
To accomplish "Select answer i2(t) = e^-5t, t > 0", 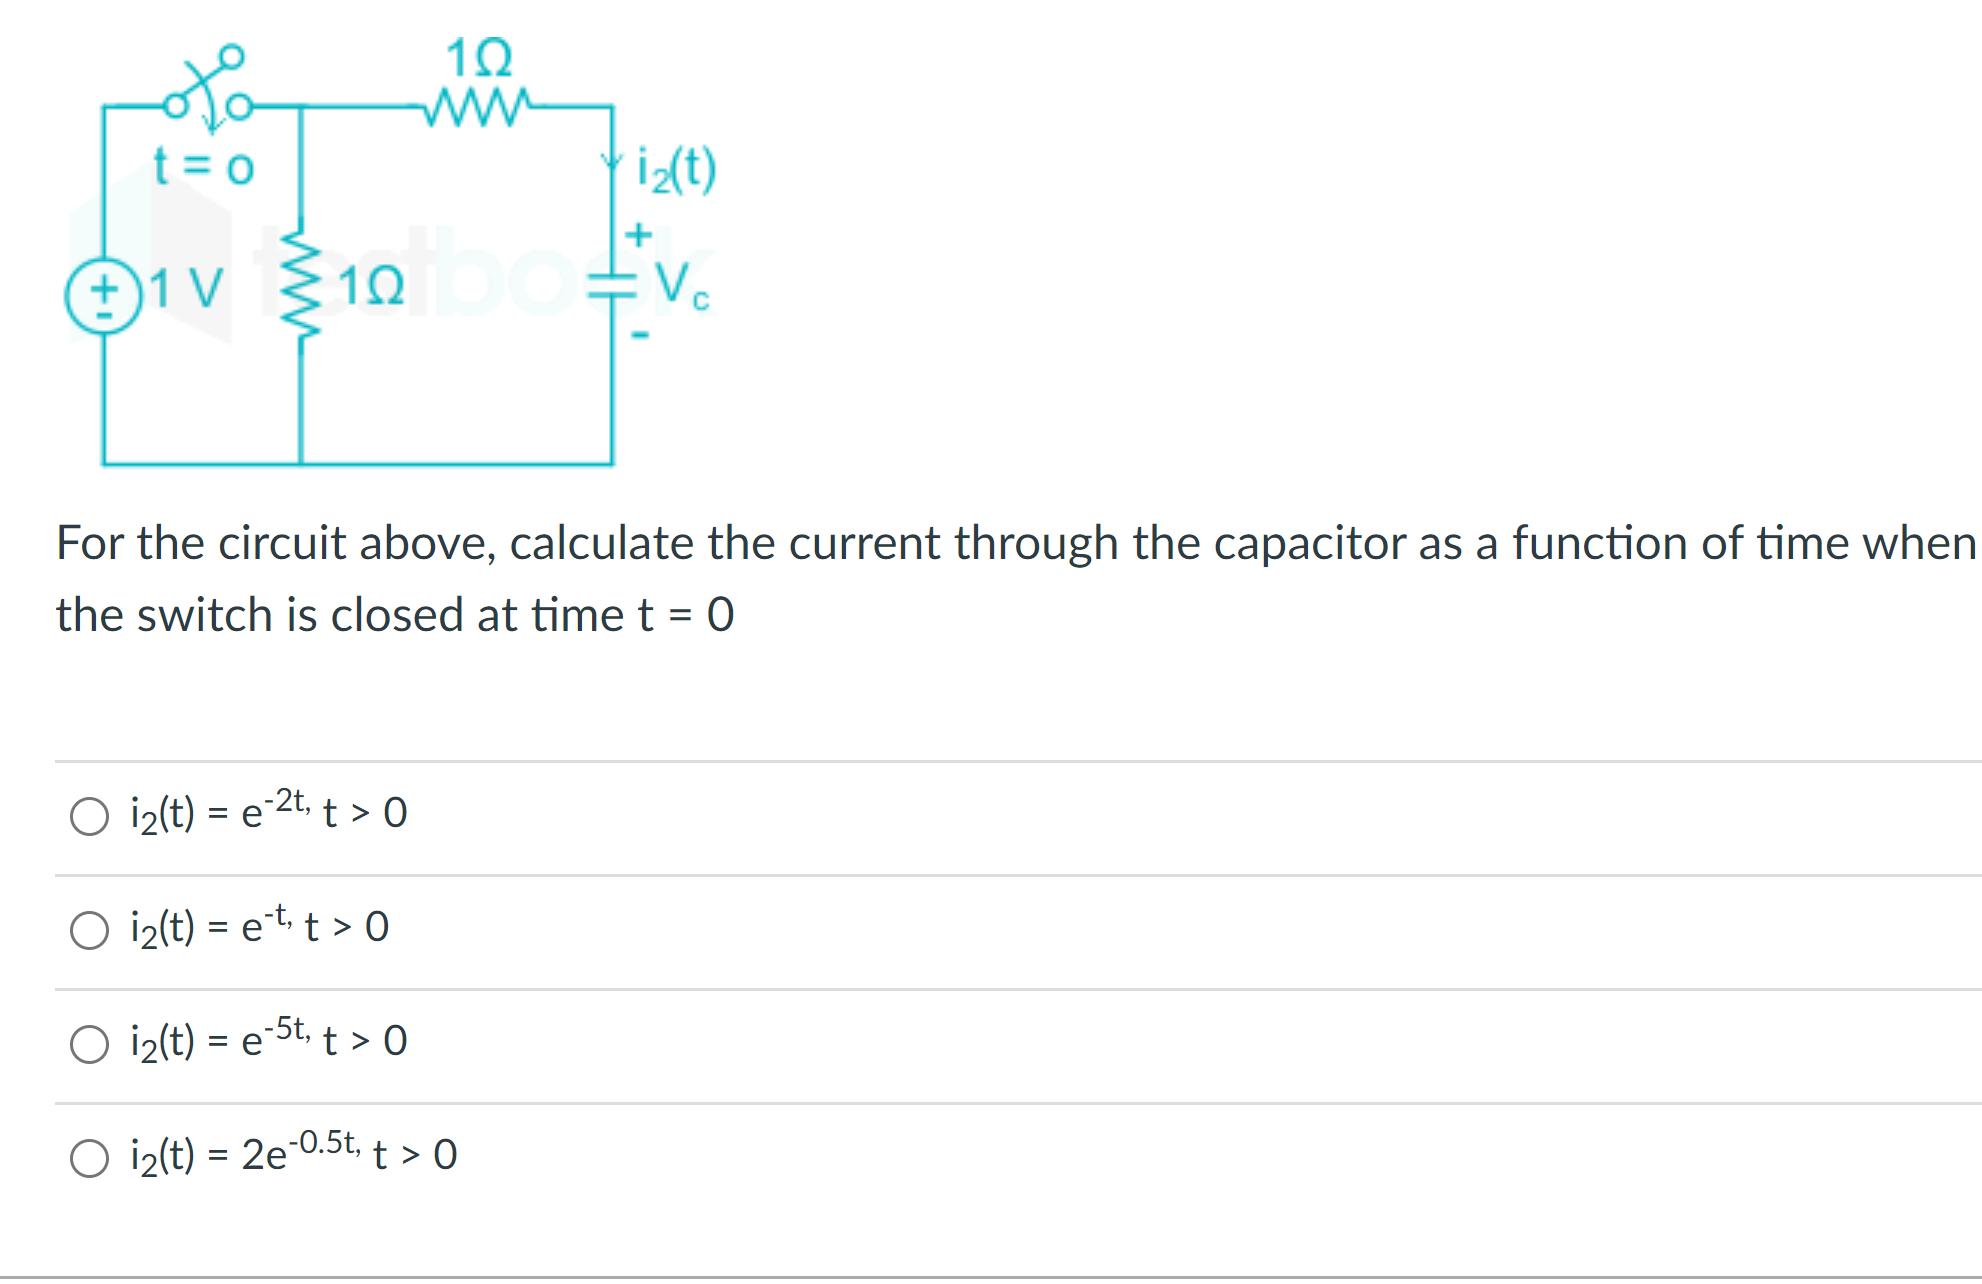I will pyautogui.click(x=90, y=1045).
